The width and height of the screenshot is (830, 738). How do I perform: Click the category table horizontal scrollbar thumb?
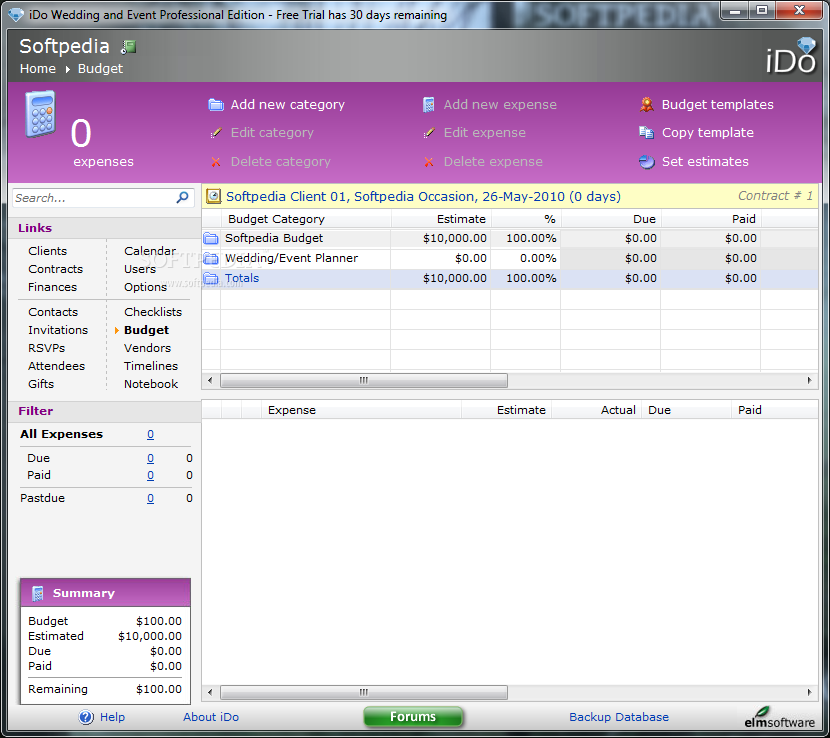tap(364, 381)
